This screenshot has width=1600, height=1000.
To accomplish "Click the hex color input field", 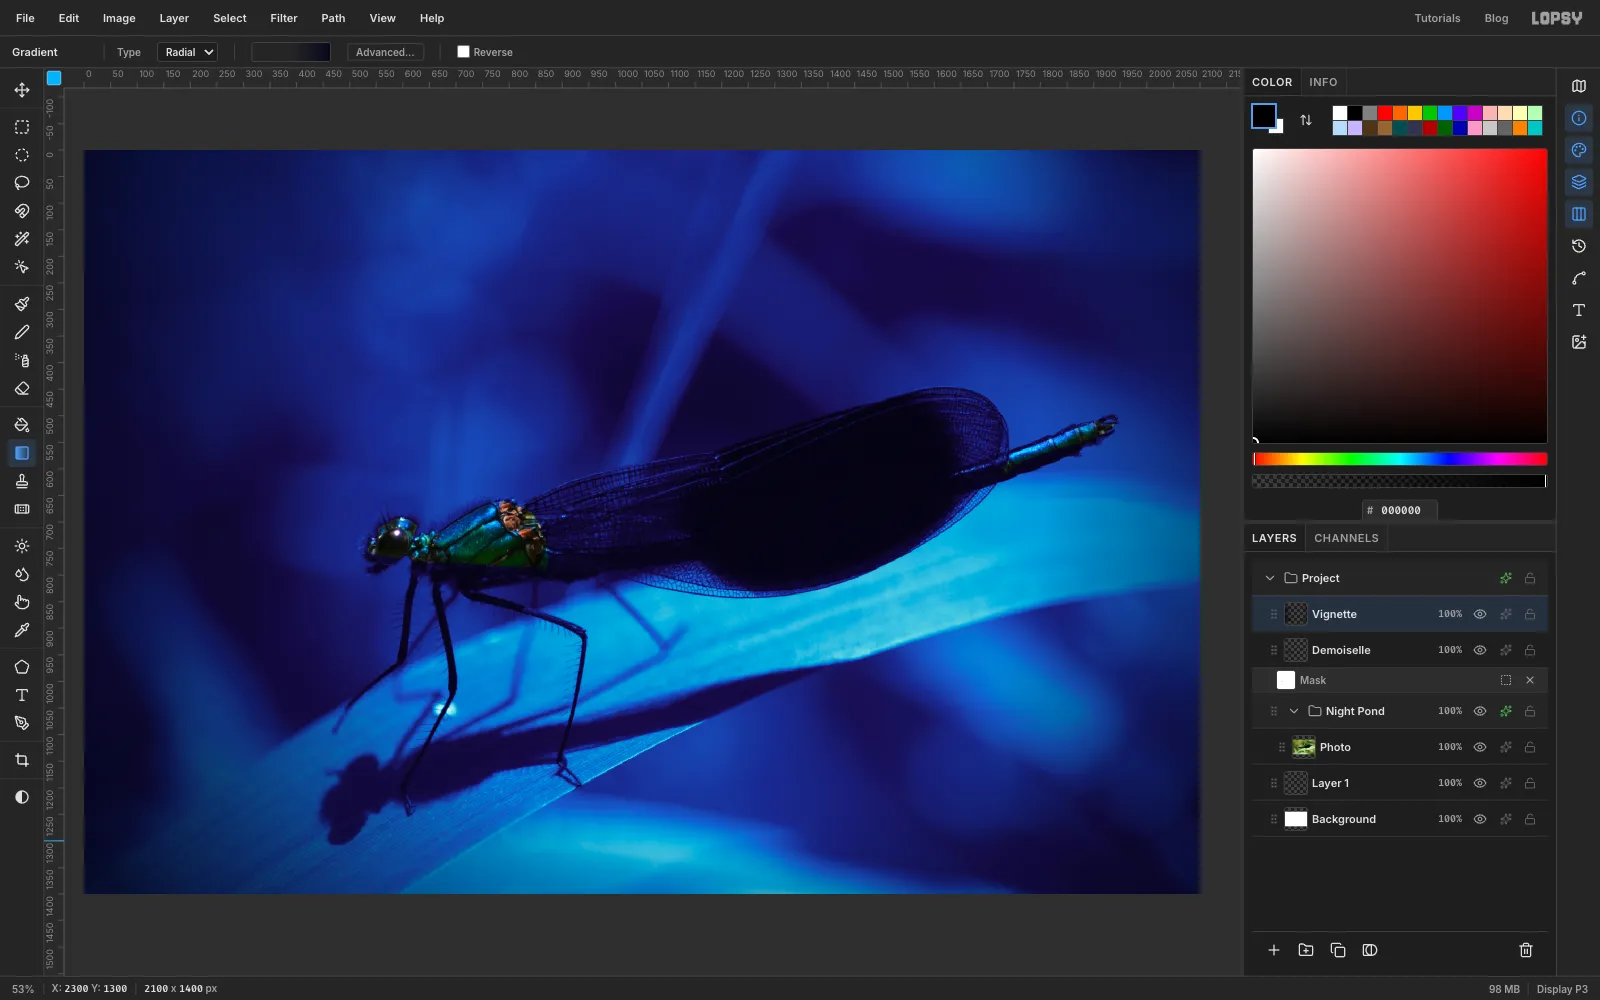I will pyautogui.click(x=1400, y=510).
